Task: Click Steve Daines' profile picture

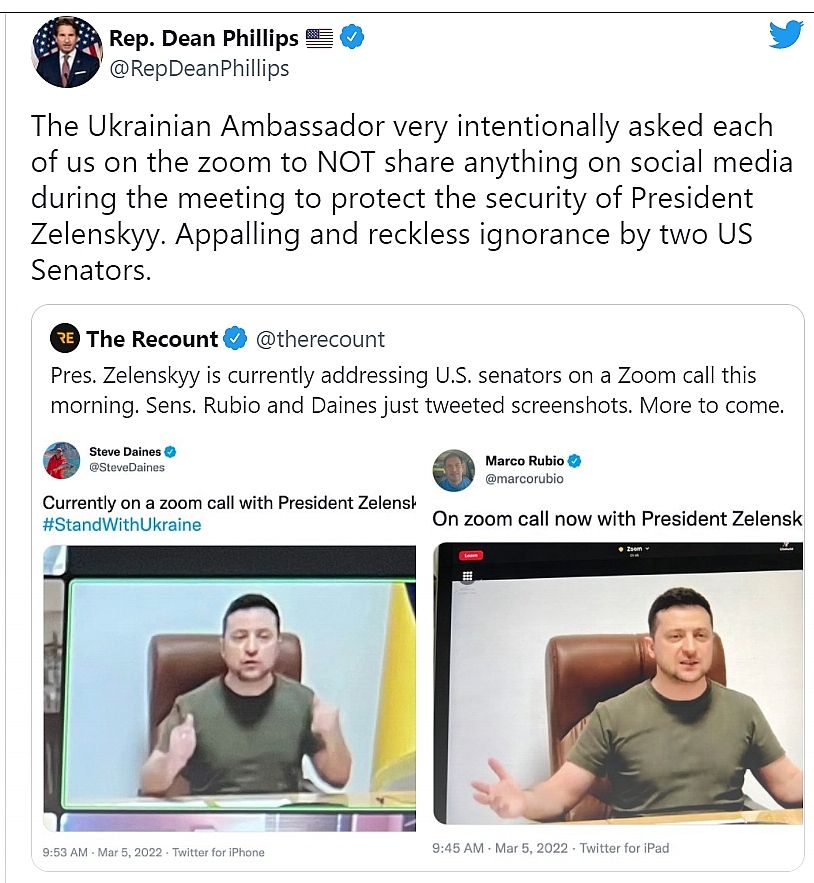Action: [61, 459]
